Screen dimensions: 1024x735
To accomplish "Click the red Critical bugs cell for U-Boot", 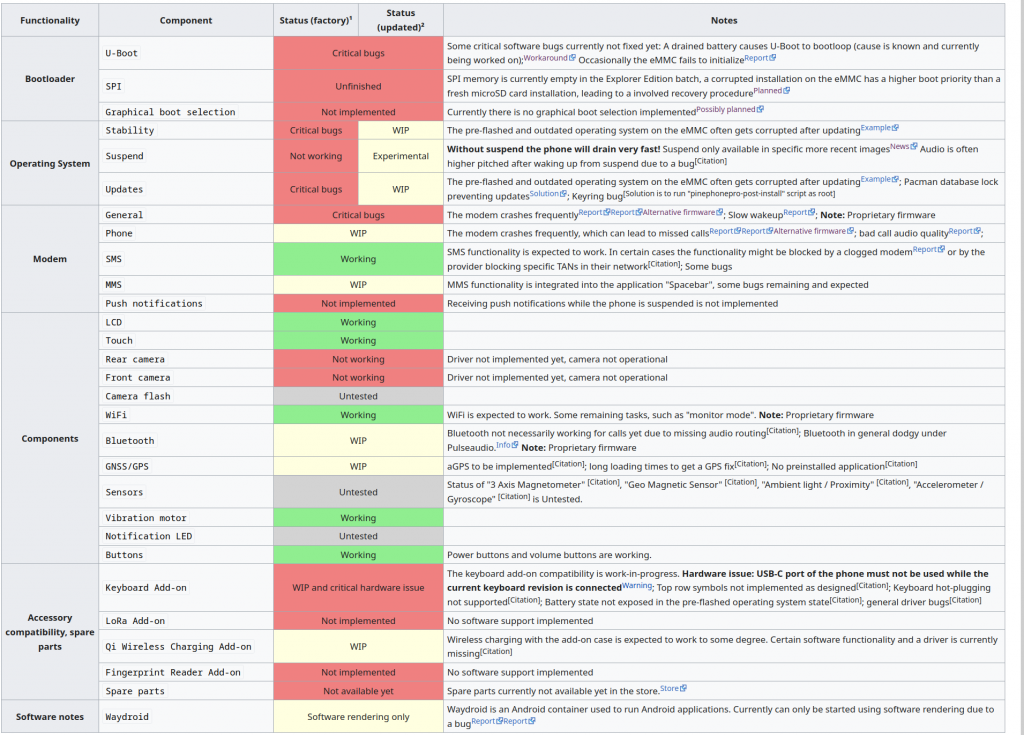I will [x=358, y=53].
